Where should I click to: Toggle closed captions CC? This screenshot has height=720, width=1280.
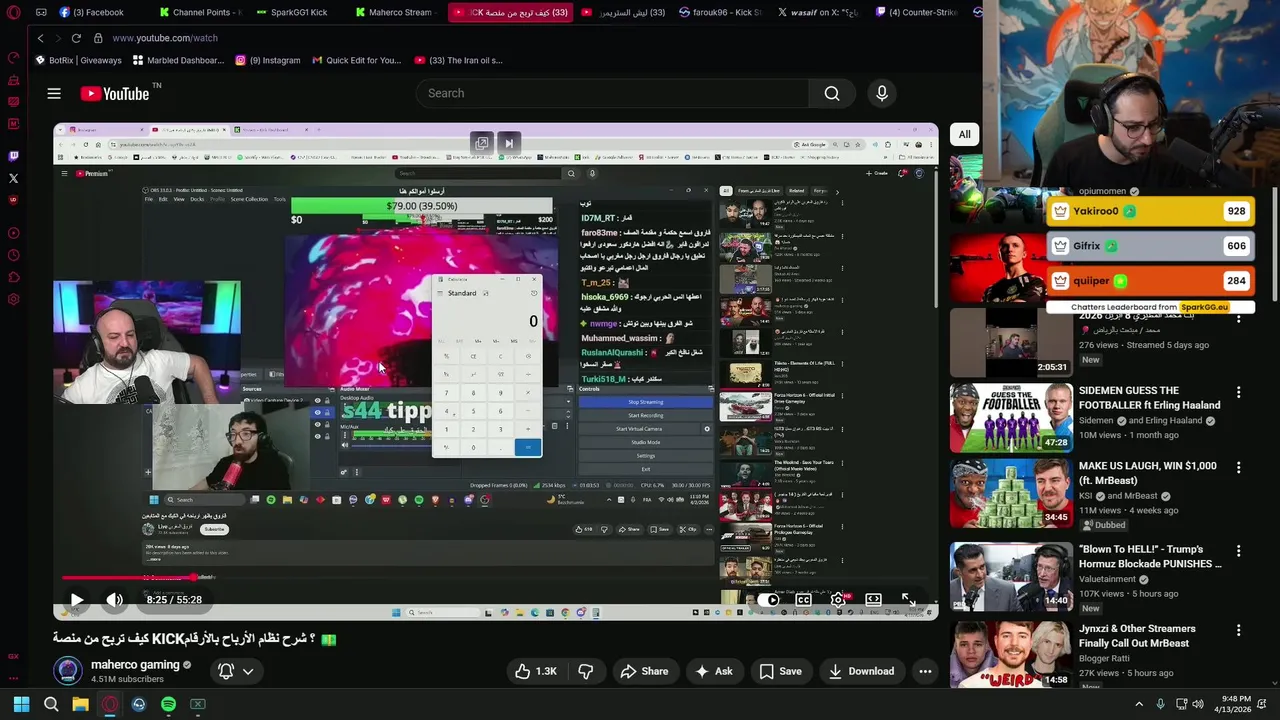[803, 600]
